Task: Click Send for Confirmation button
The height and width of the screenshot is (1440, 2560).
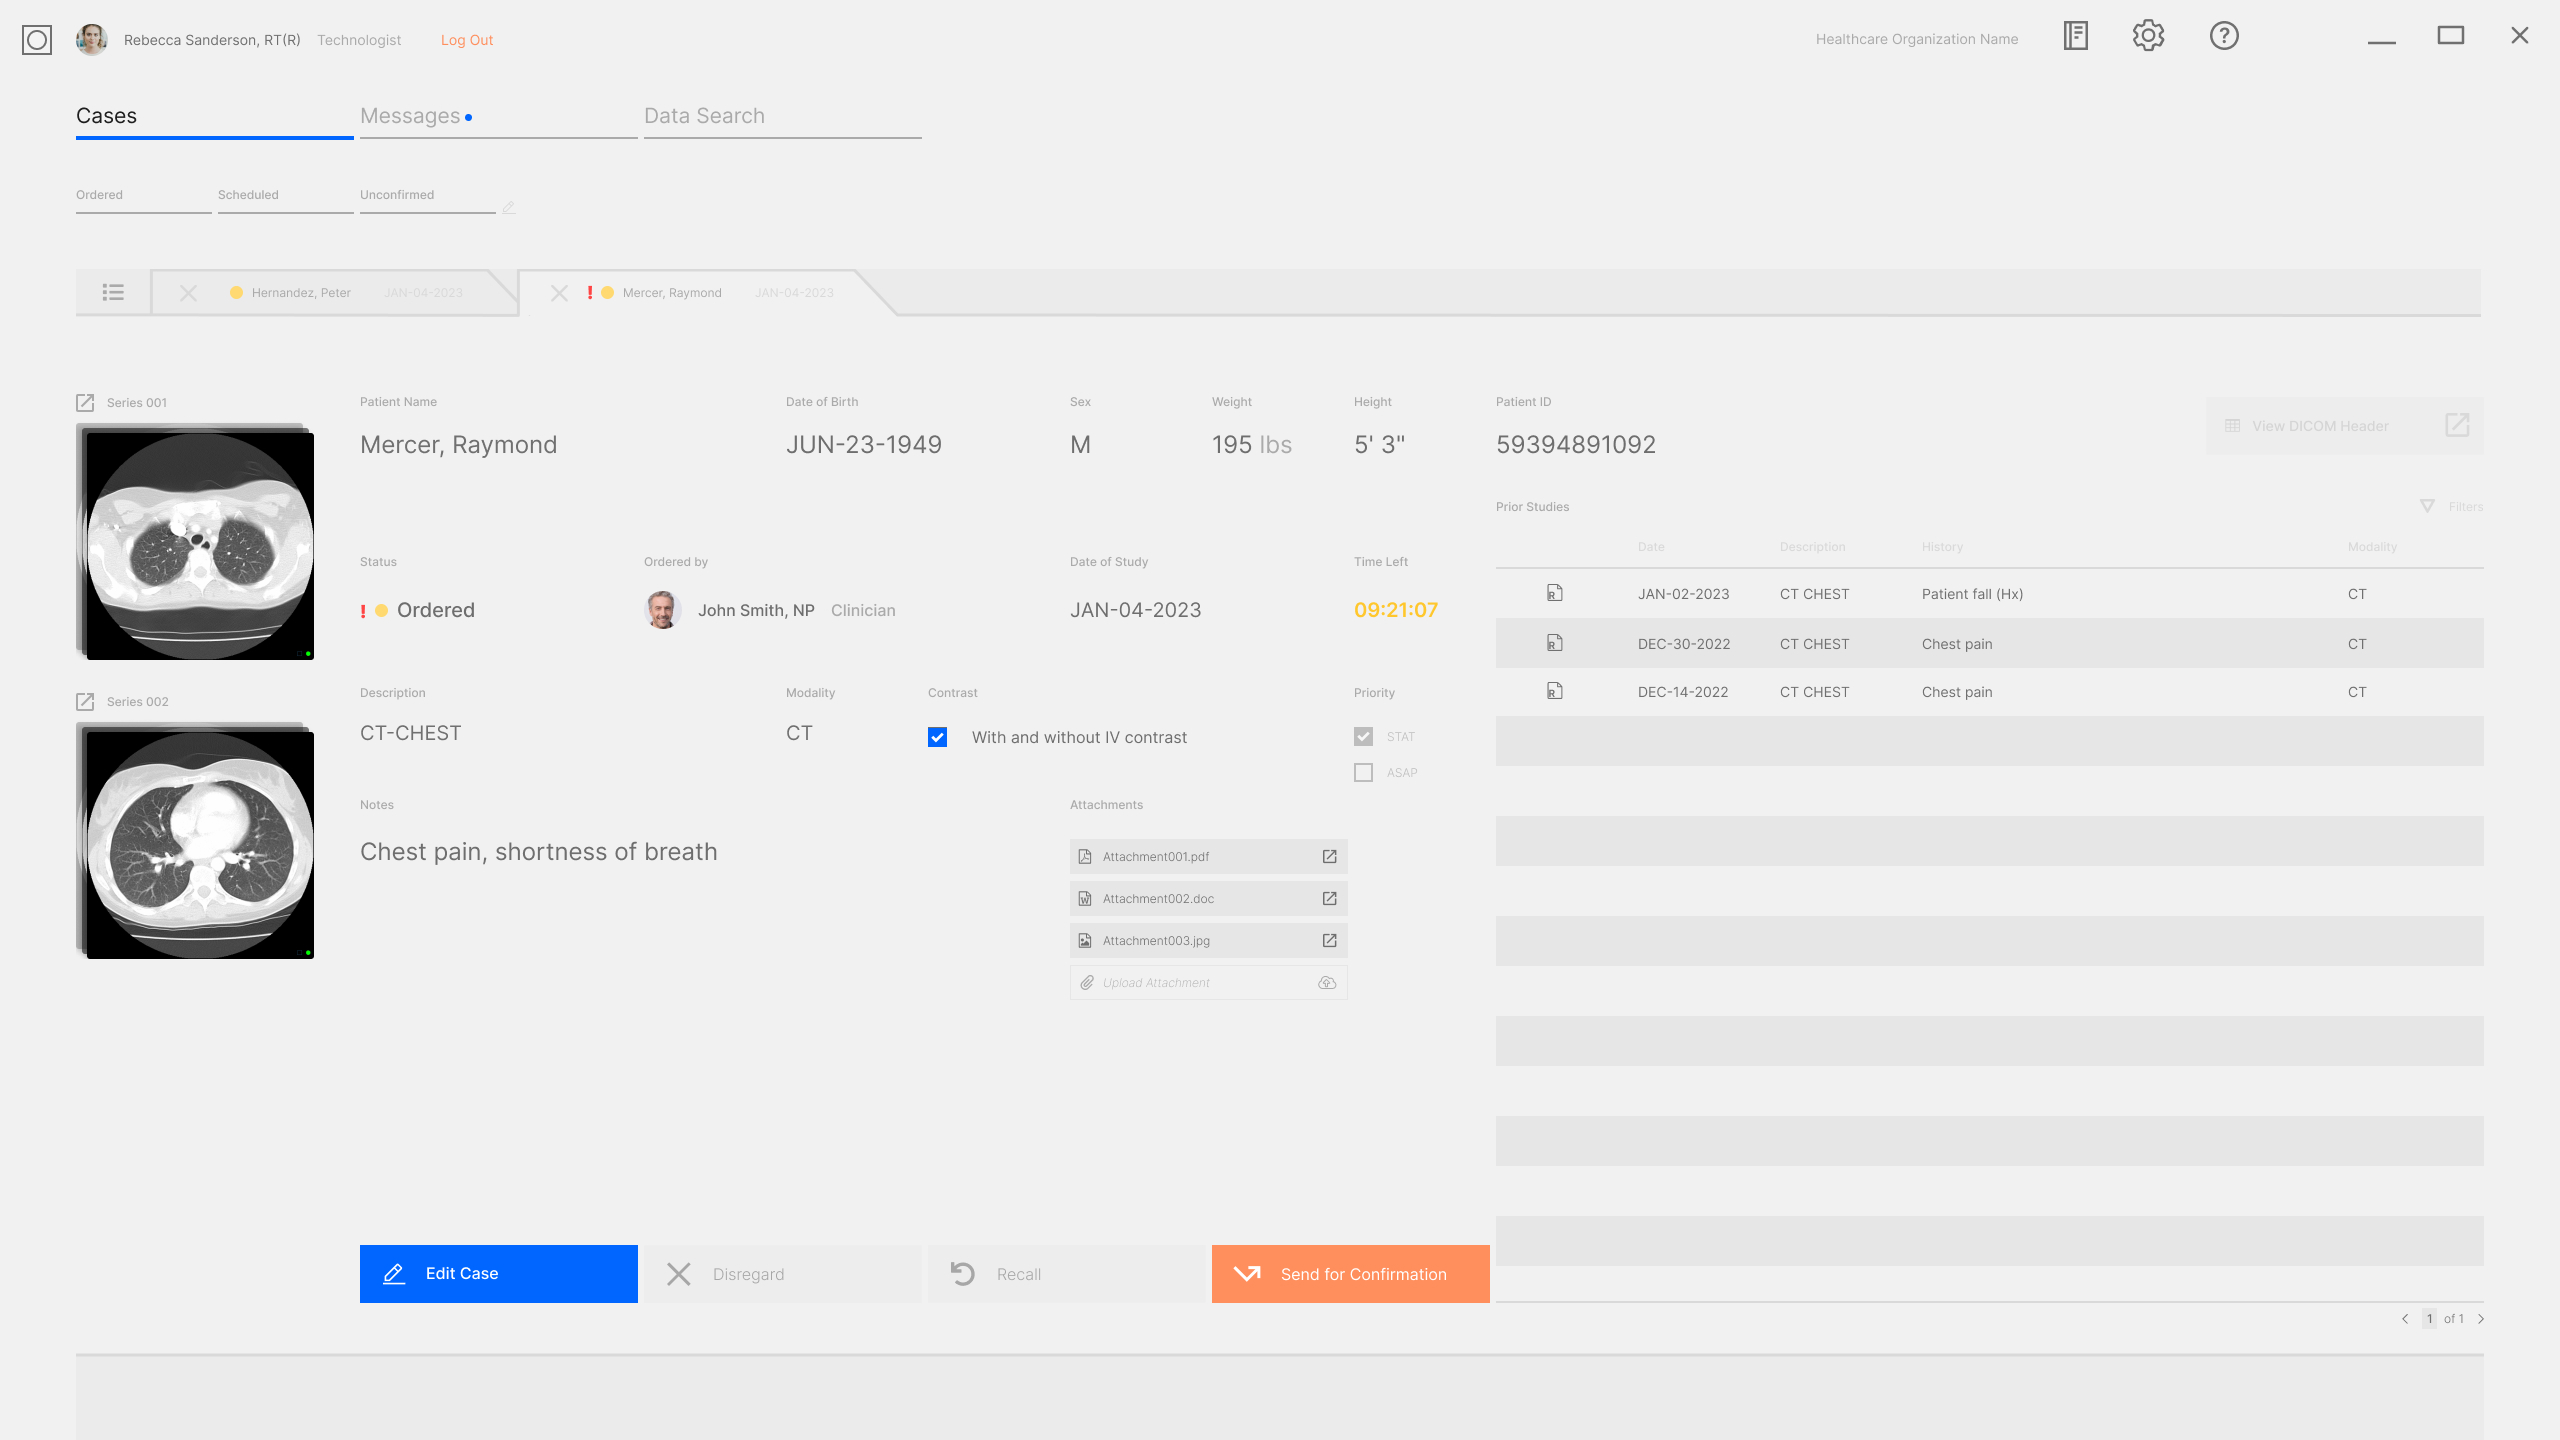Action: [1350, 1273]
